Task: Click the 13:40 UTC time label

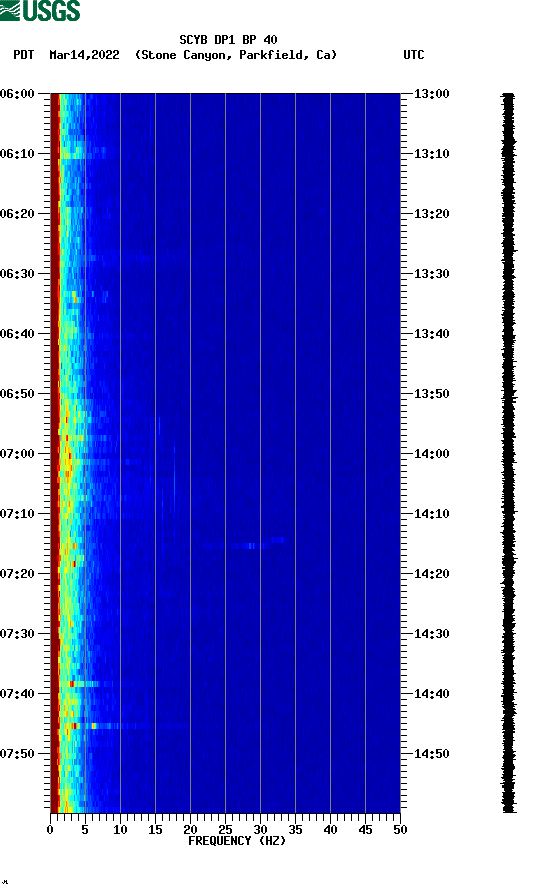Action: coord(431,334)
